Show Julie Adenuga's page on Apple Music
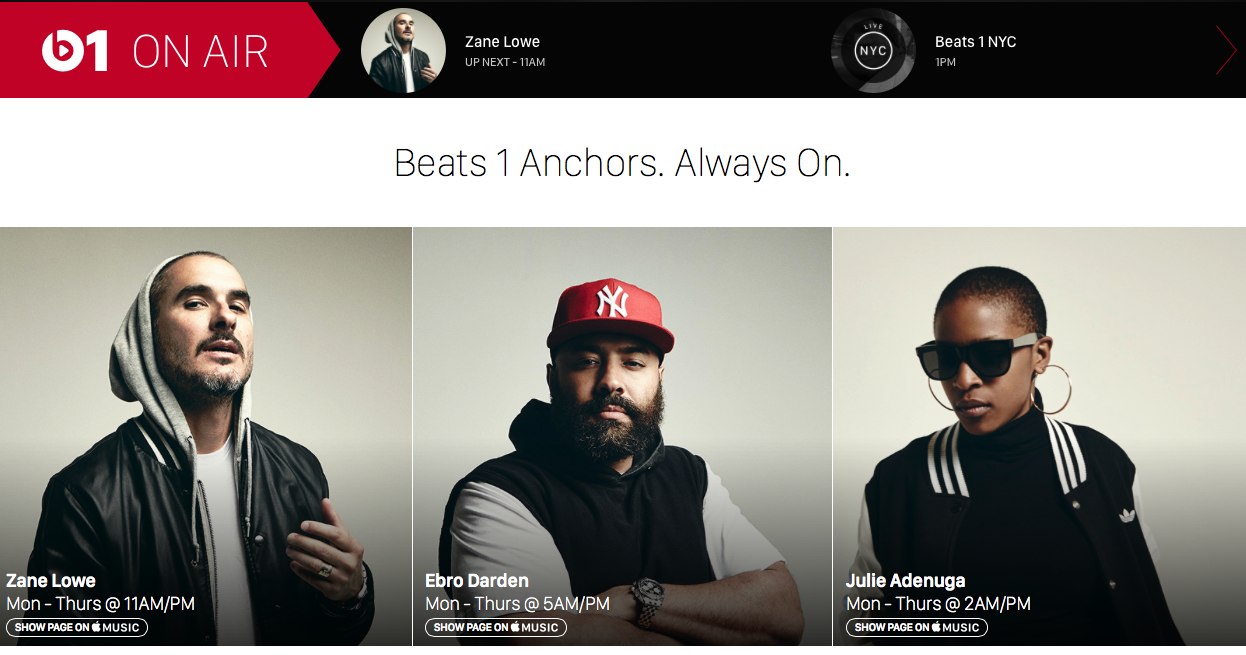 [917, 628]
